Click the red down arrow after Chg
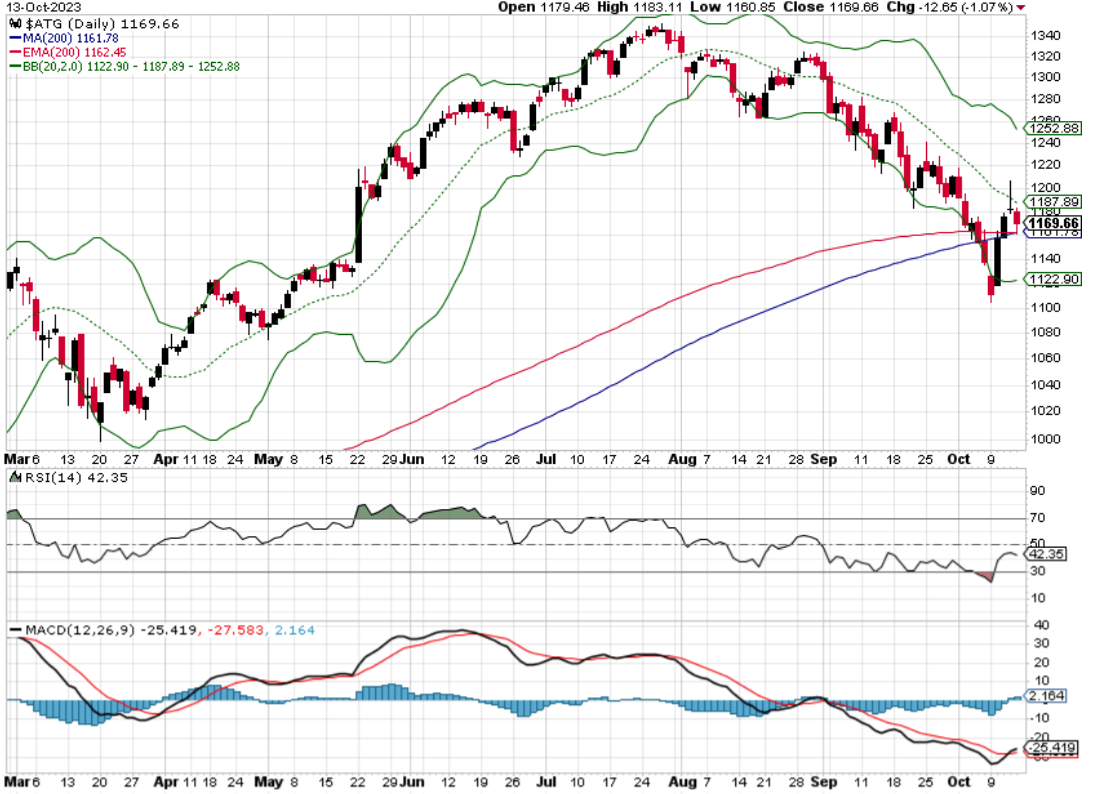The image size is (1099, 794). 1020,7
